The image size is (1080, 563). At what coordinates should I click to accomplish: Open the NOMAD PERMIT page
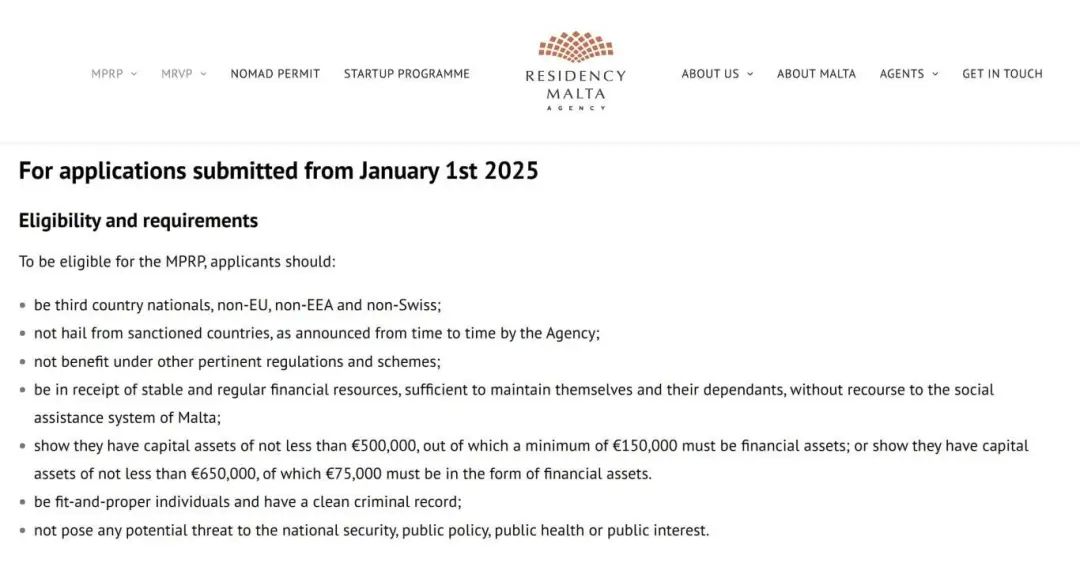pyautogui.click(x=275, y=74)
